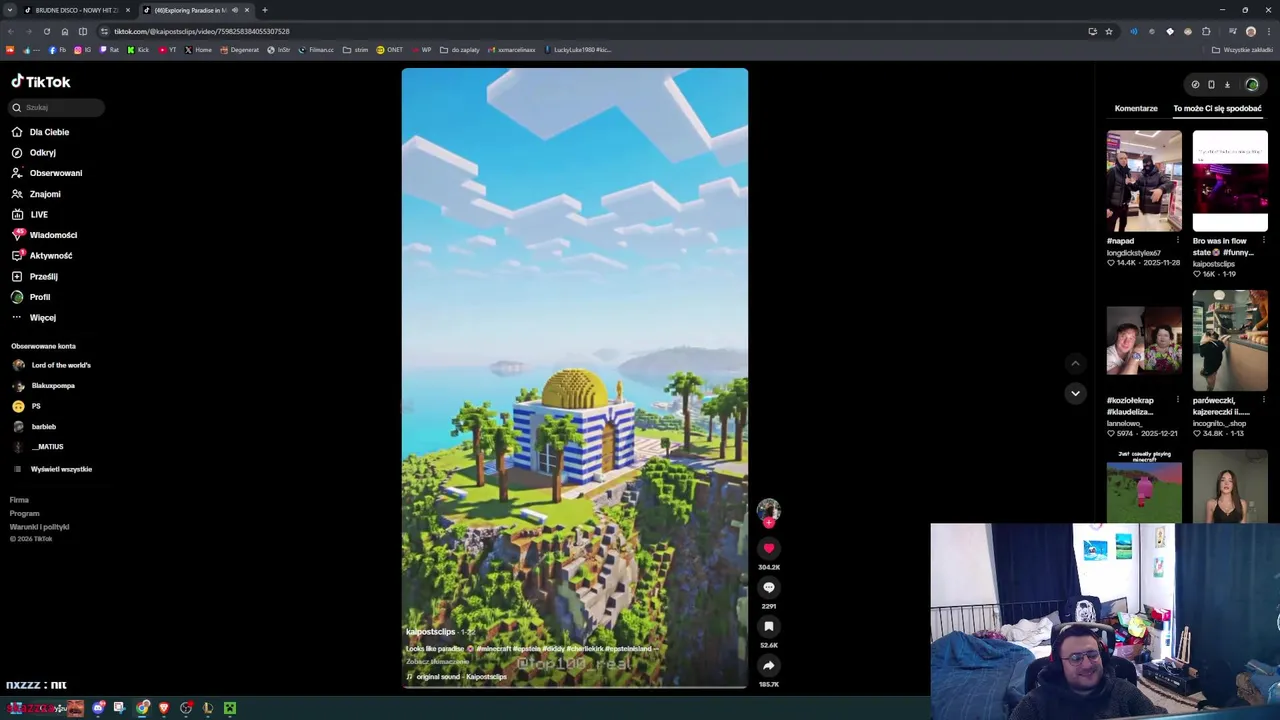Click Prześlij upload option
The width and height of the screenshot is (1280, 720).
(x=34, y=276)
